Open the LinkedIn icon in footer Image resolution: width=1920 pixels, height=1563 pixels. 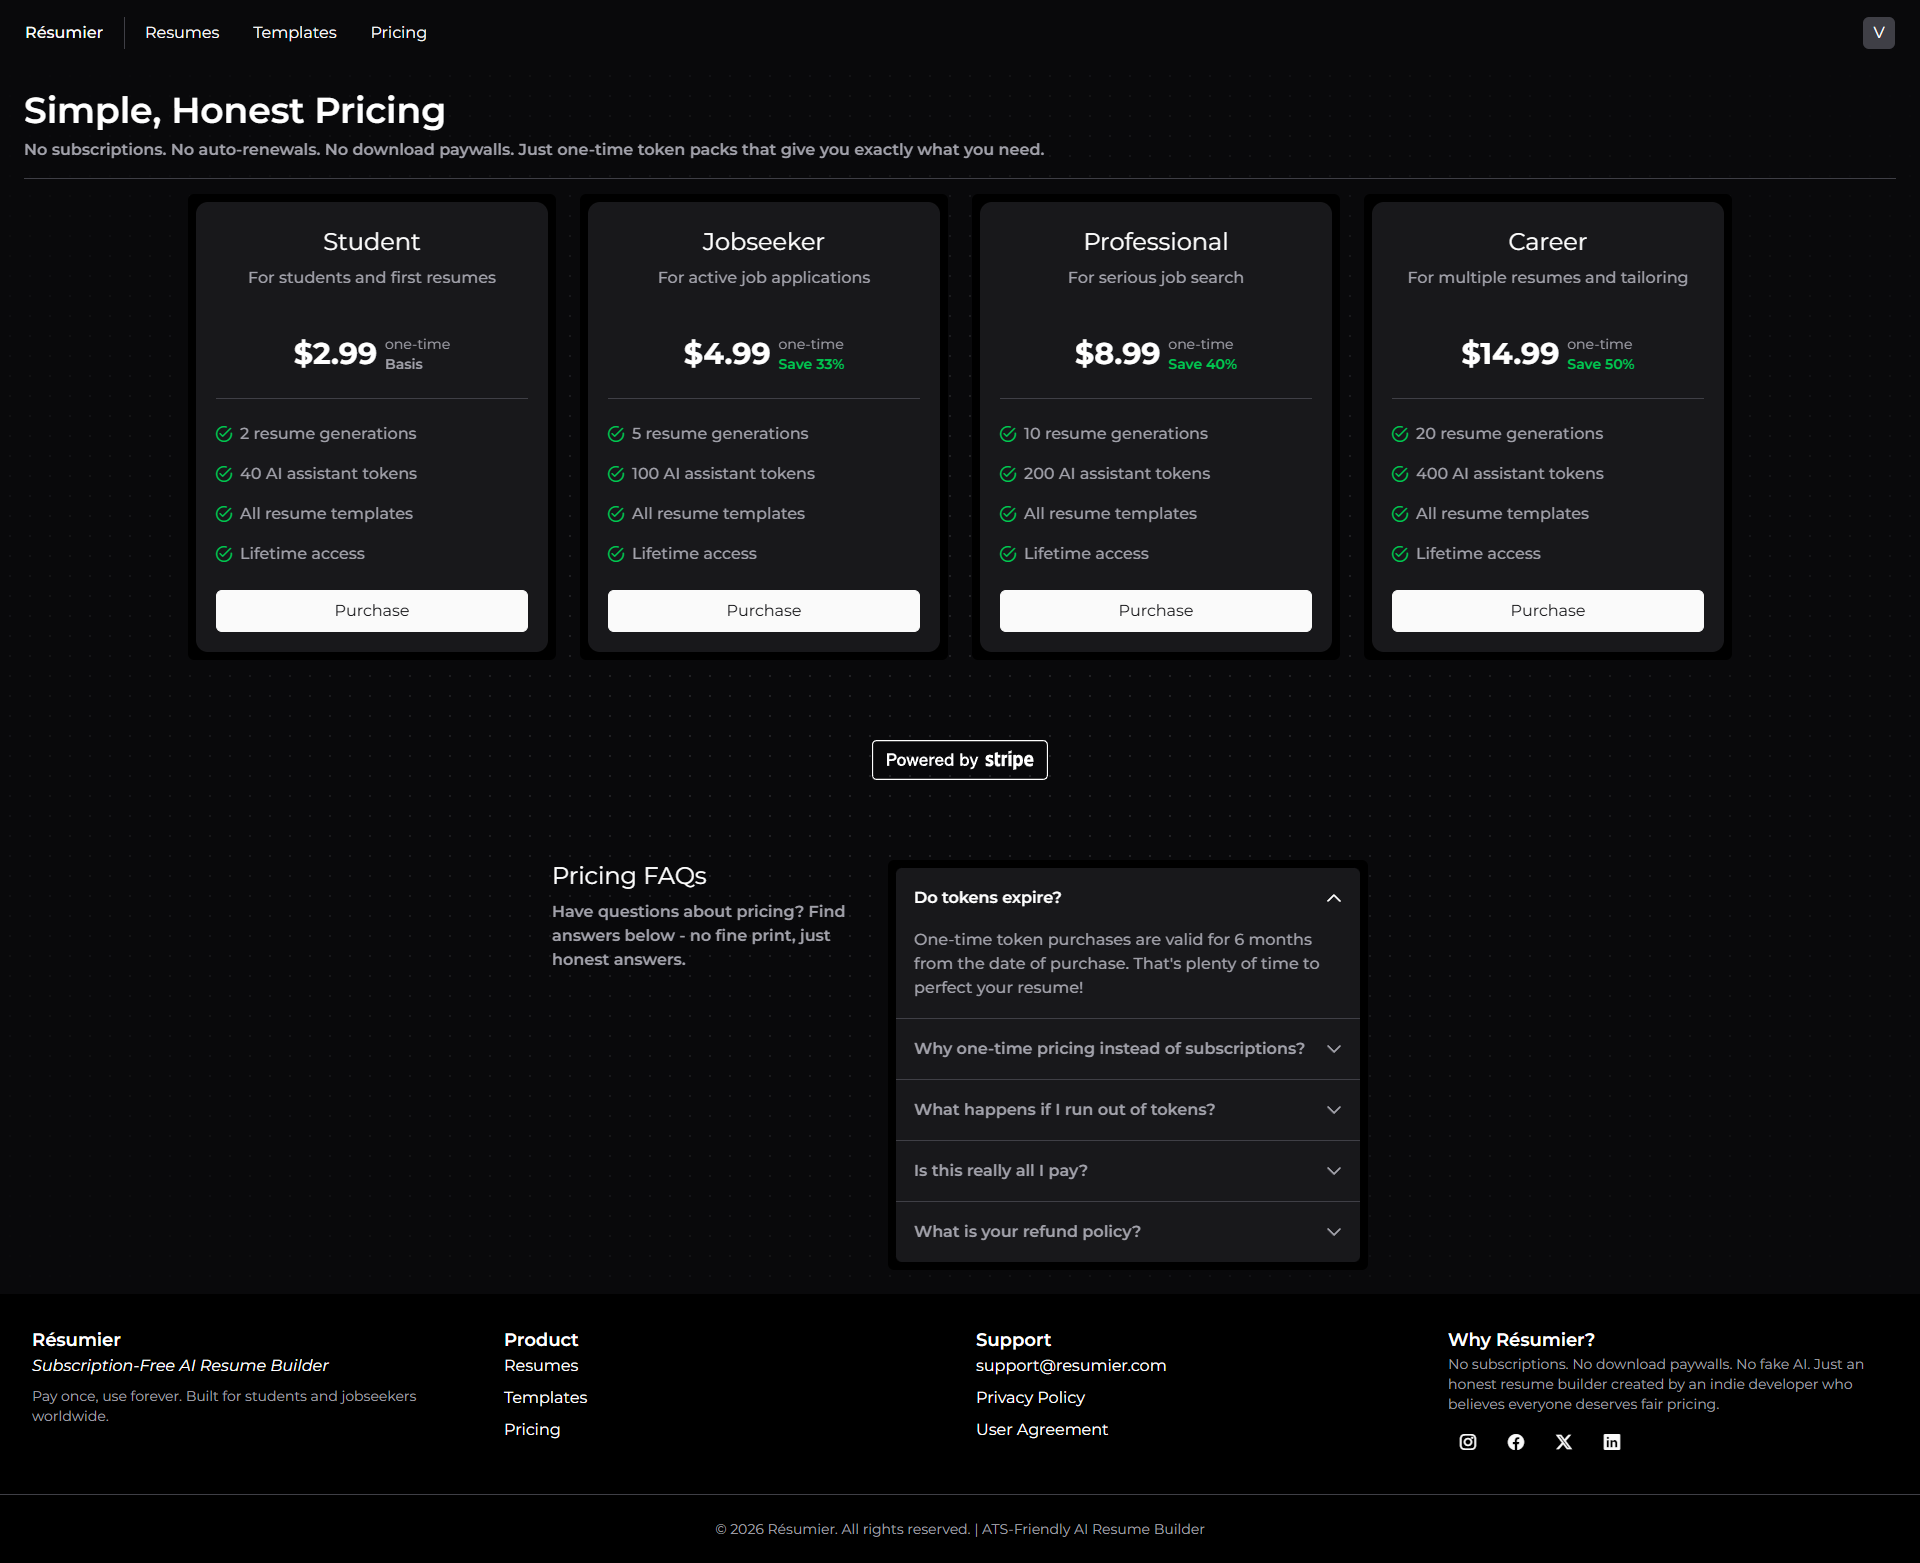[1611, 1441]
